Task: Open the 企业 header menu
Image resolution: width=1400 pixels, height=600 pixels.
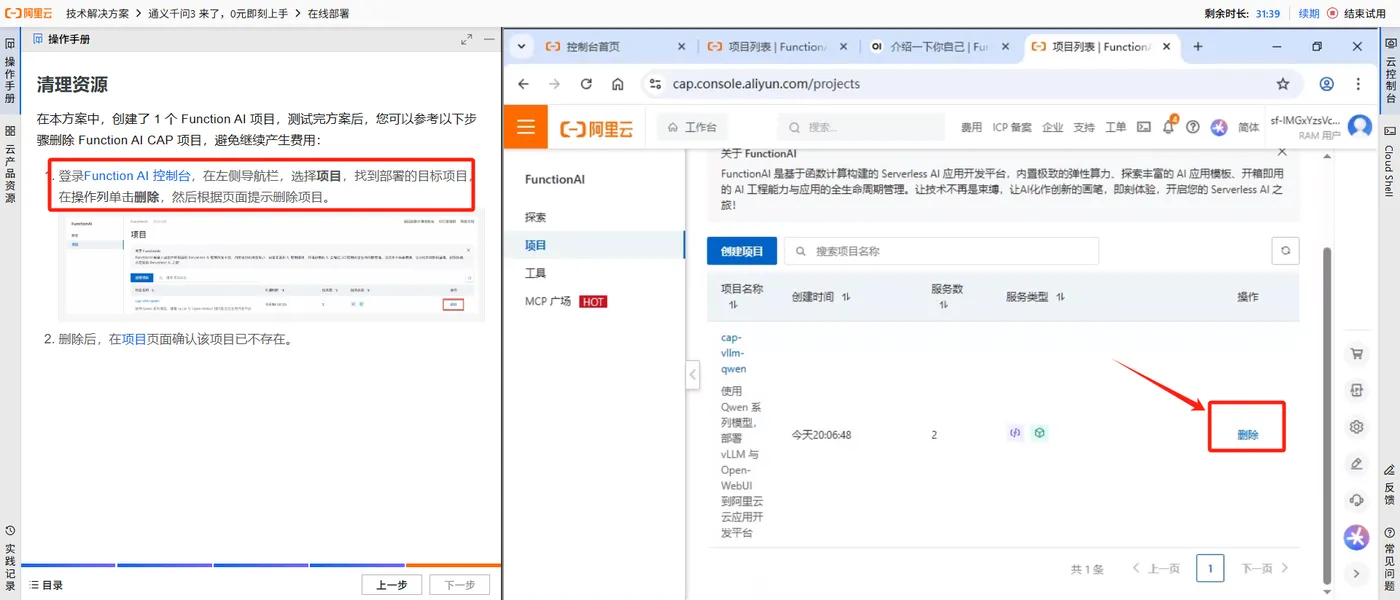Action: [1052, 128]
